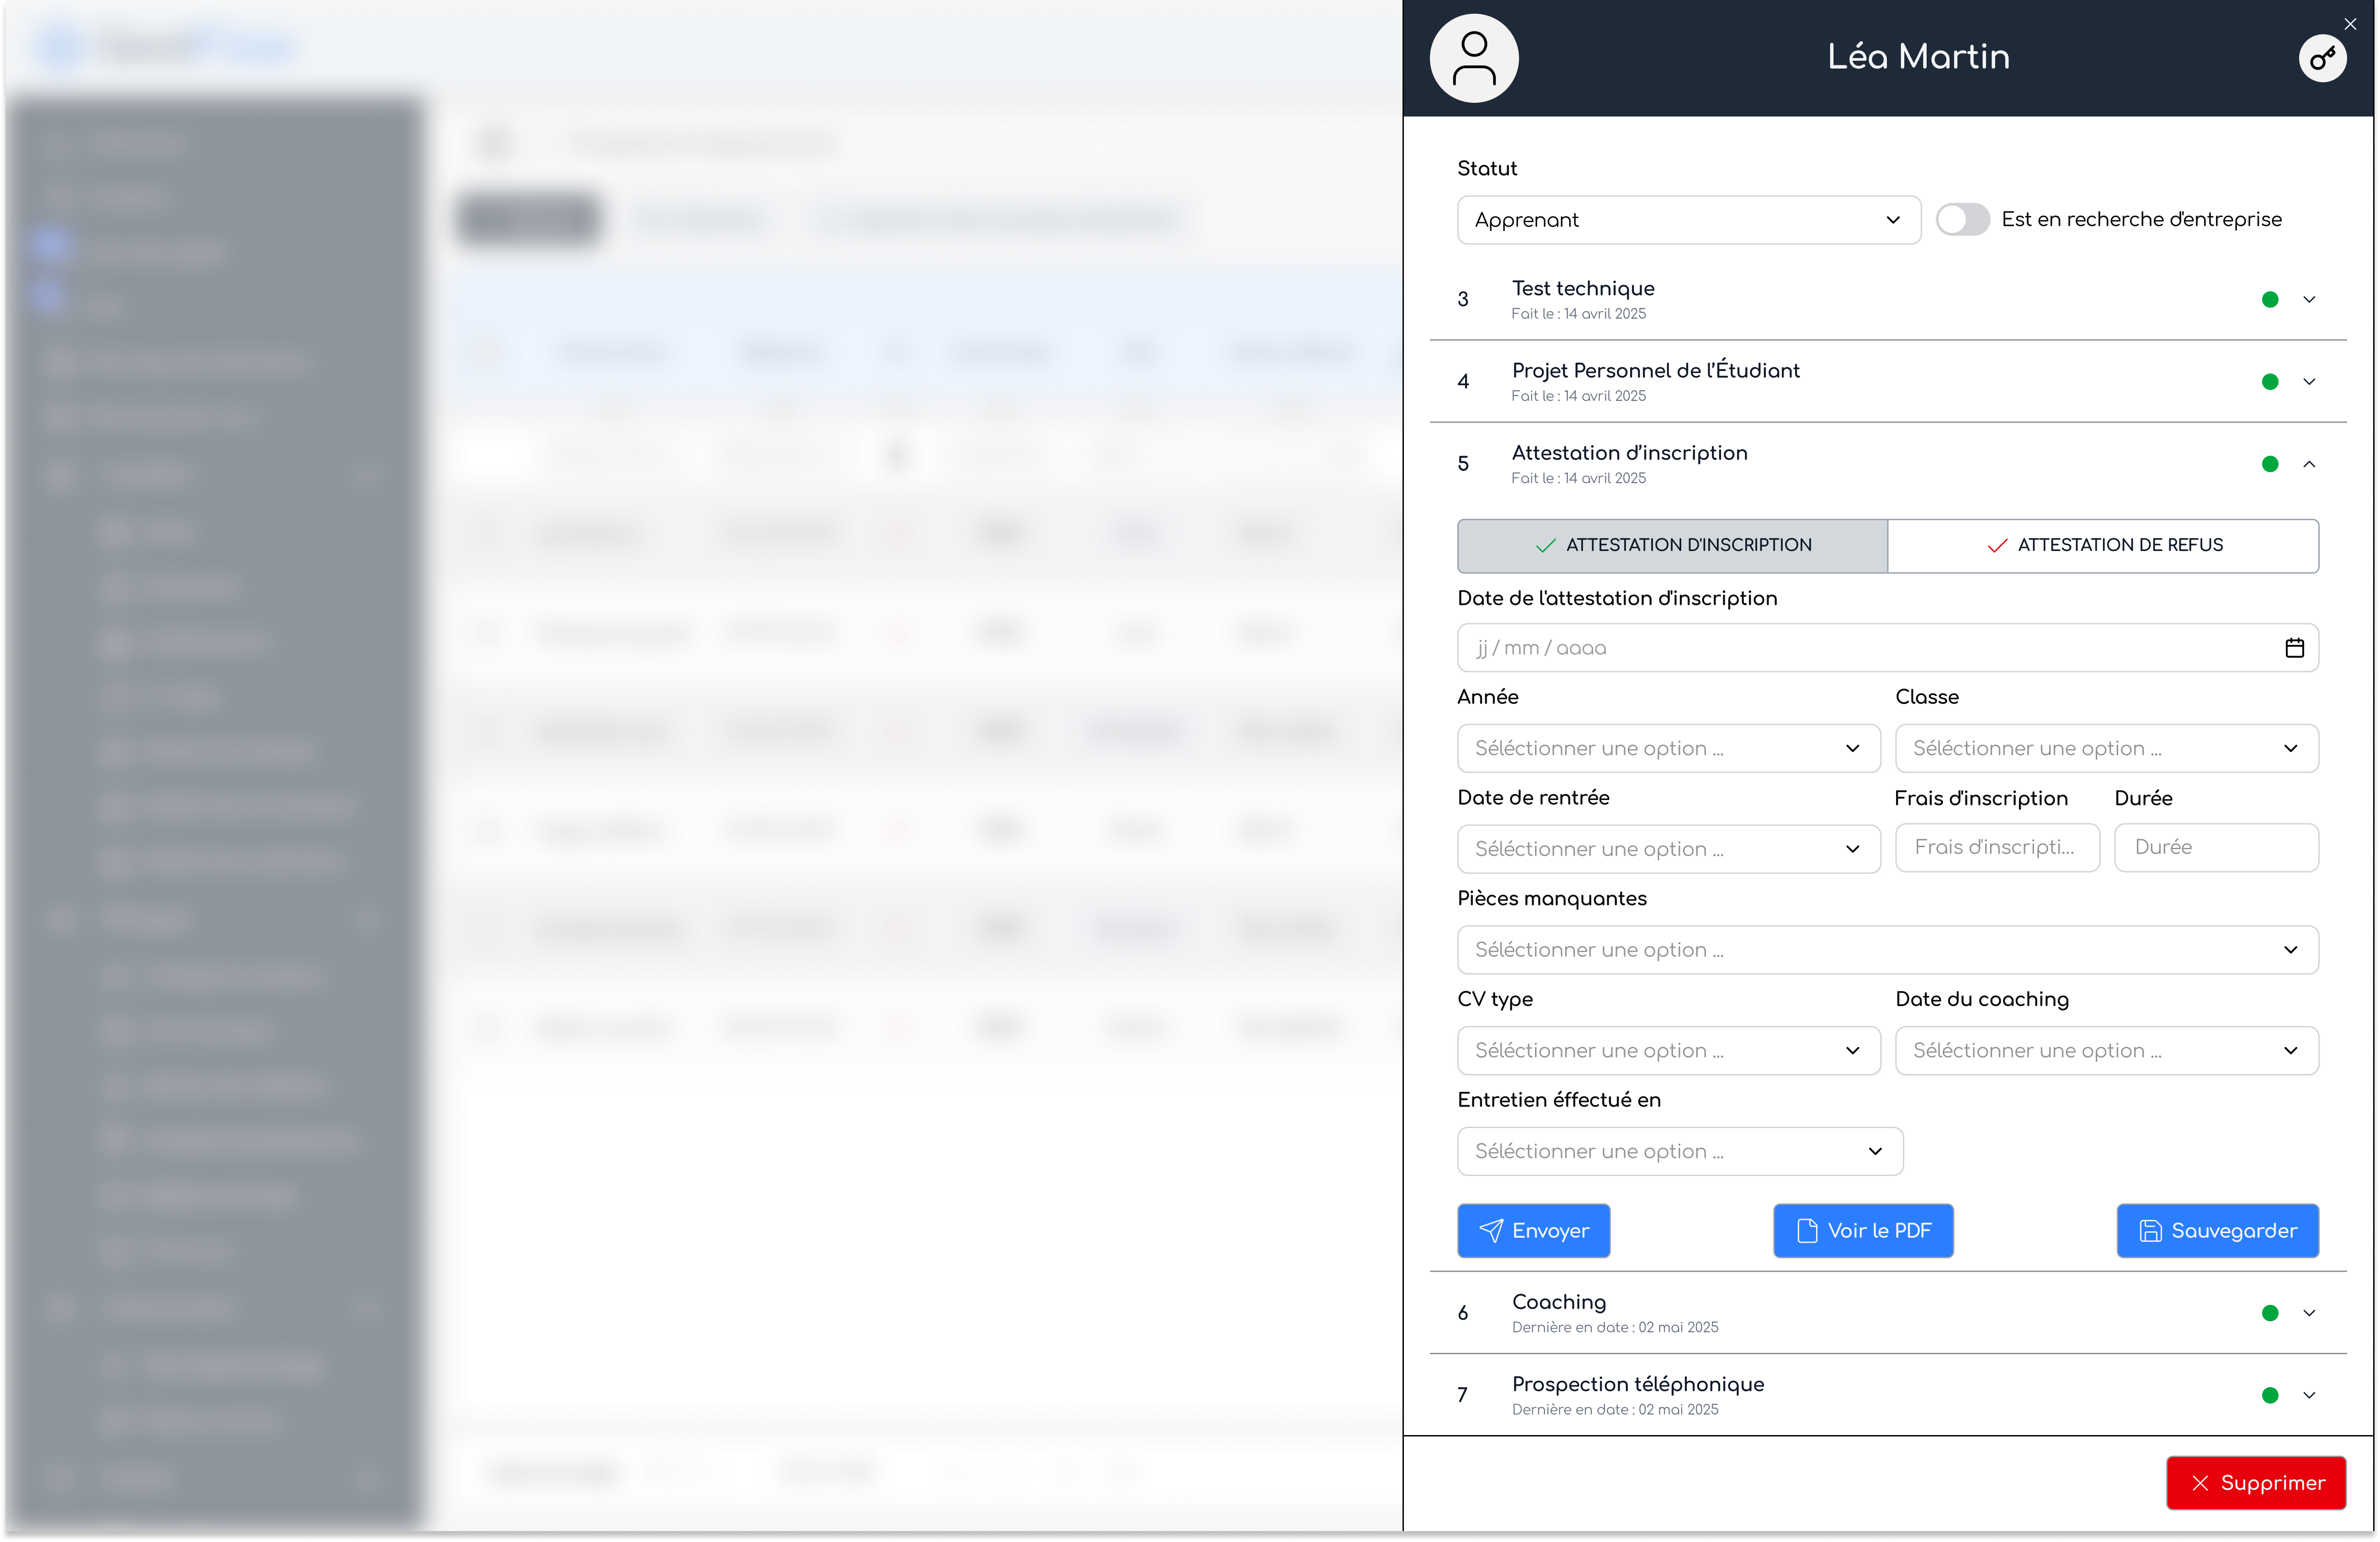Collapse the Attestation d'inscription section

(2309, 464)
